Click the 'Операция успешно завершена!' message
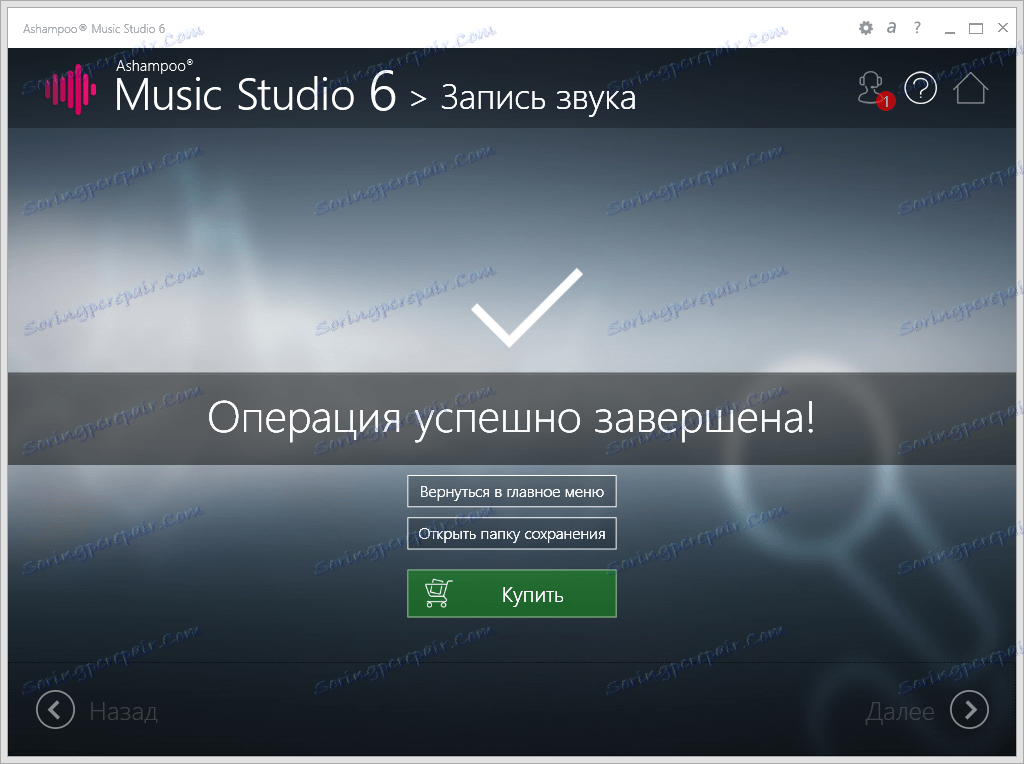This screenshot has width=1024, height=764. click(511, 418)
